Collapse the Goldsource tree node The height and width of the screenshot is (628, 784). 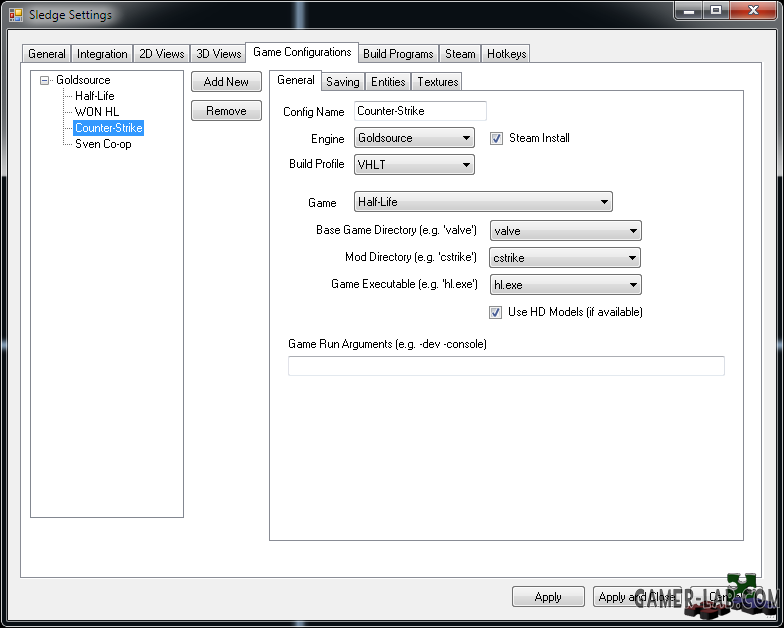[44, 80]
